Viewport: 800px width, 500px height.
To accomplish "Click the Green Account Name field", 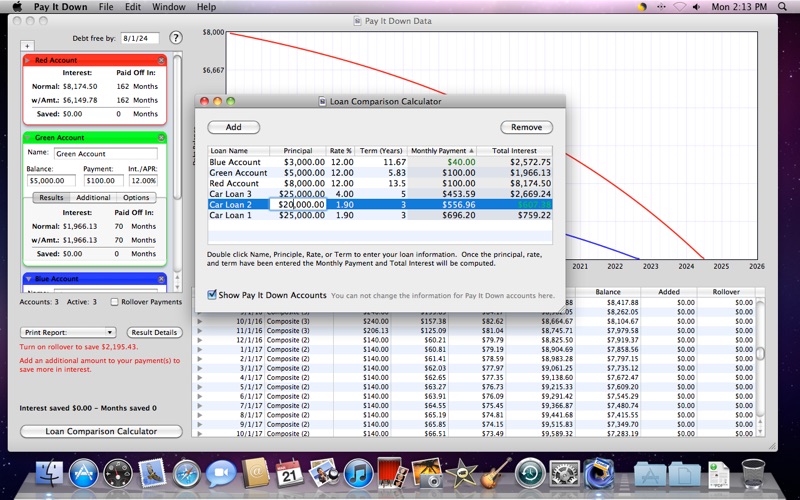I will tap(106, 154).
